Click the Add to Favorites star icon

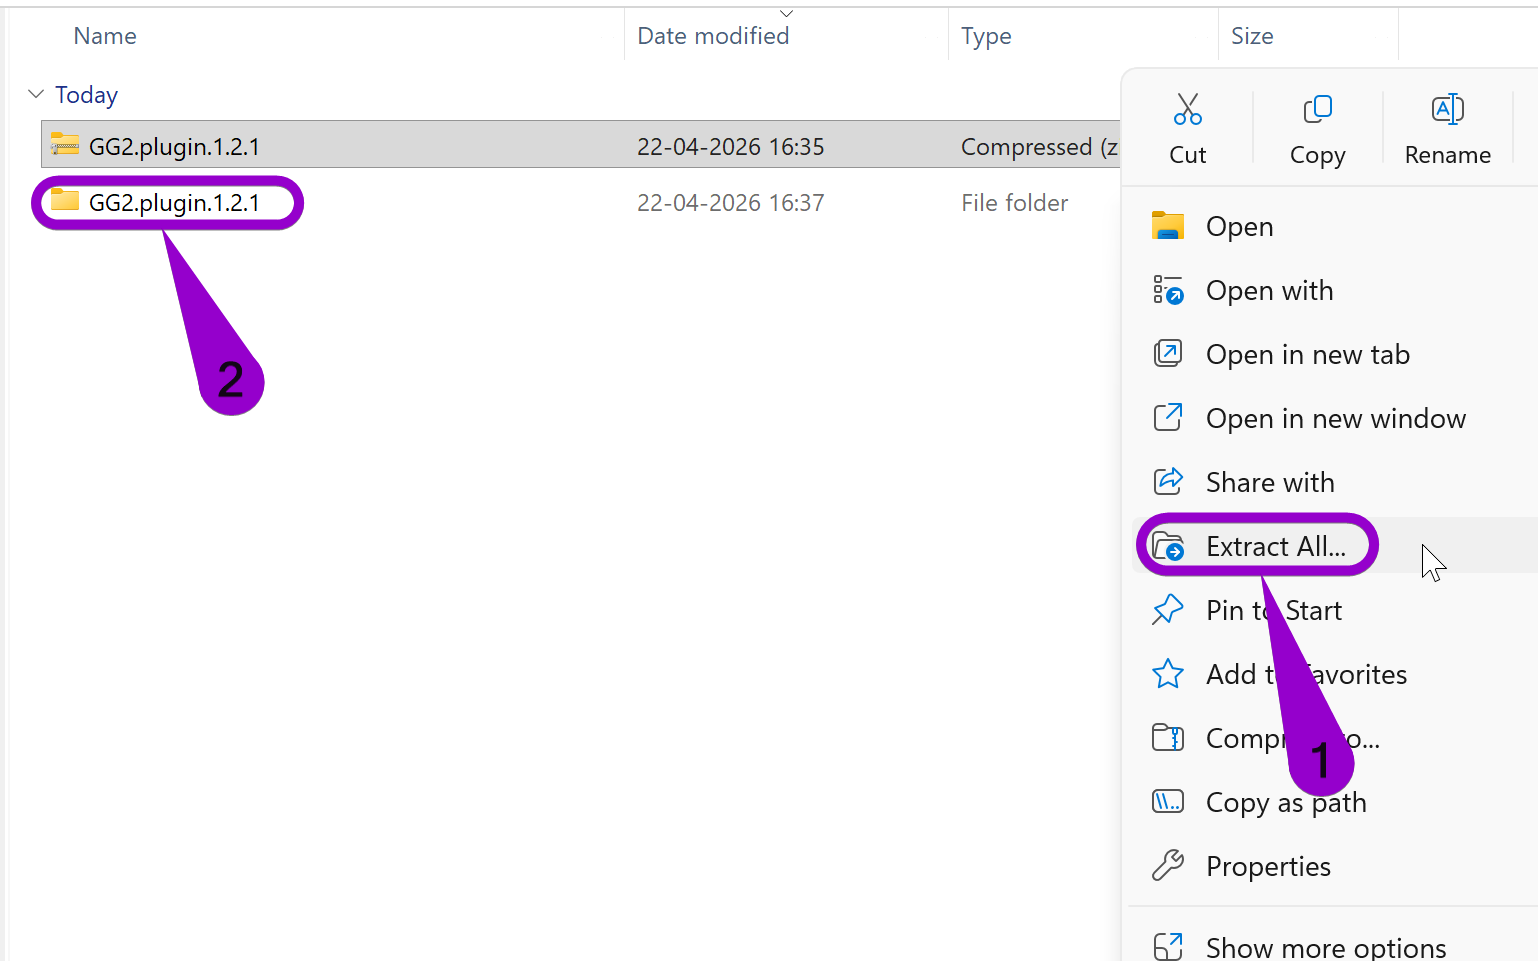1168,673
